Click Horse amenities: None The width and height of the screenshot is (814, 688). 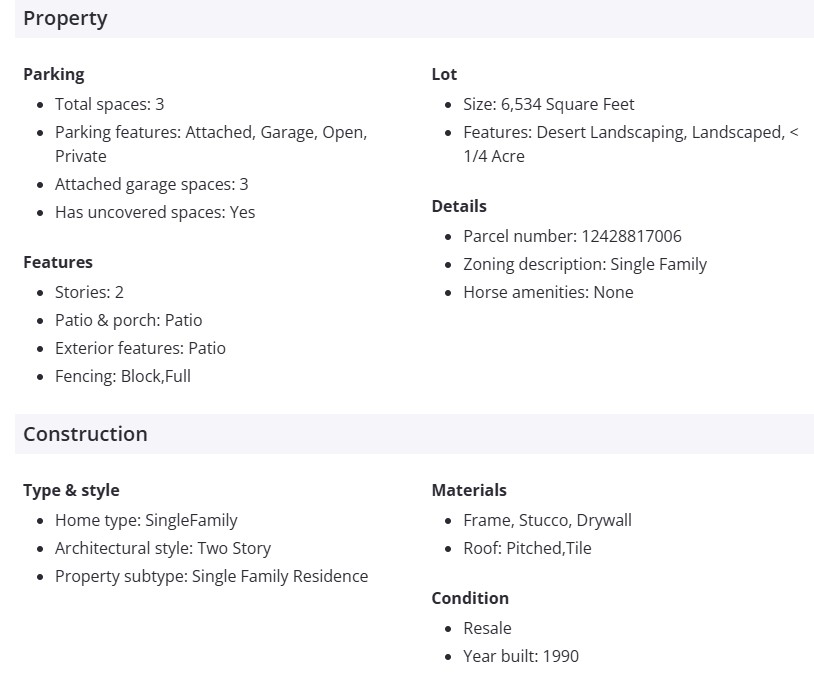tap(548, 292)
